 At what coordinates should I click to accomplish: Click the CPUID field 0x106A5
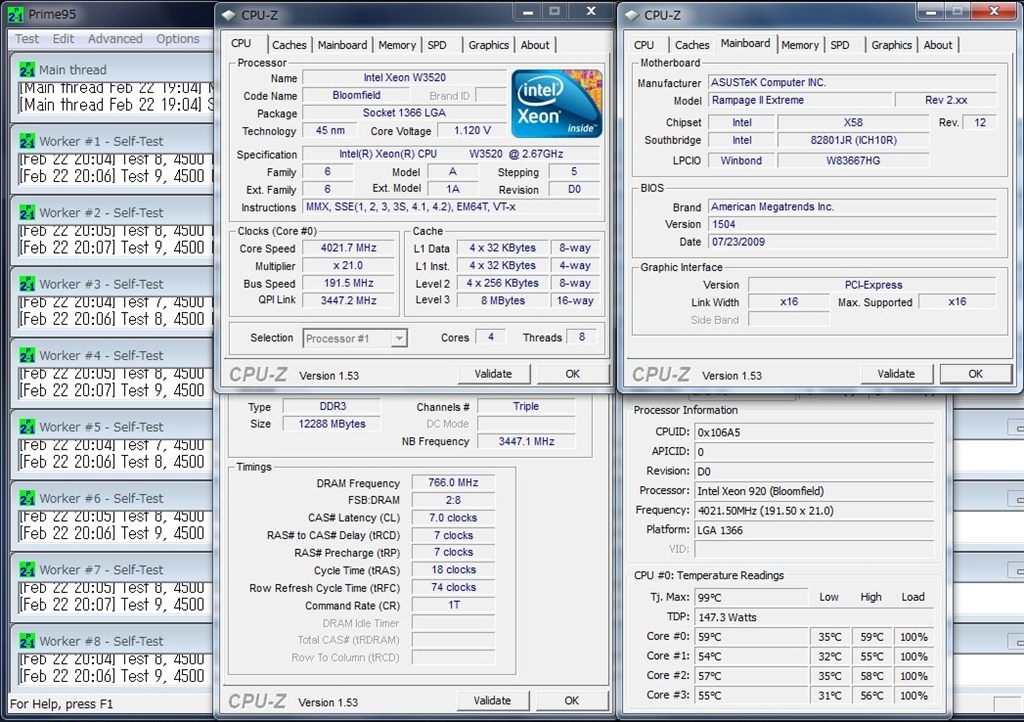pos(814,432)
